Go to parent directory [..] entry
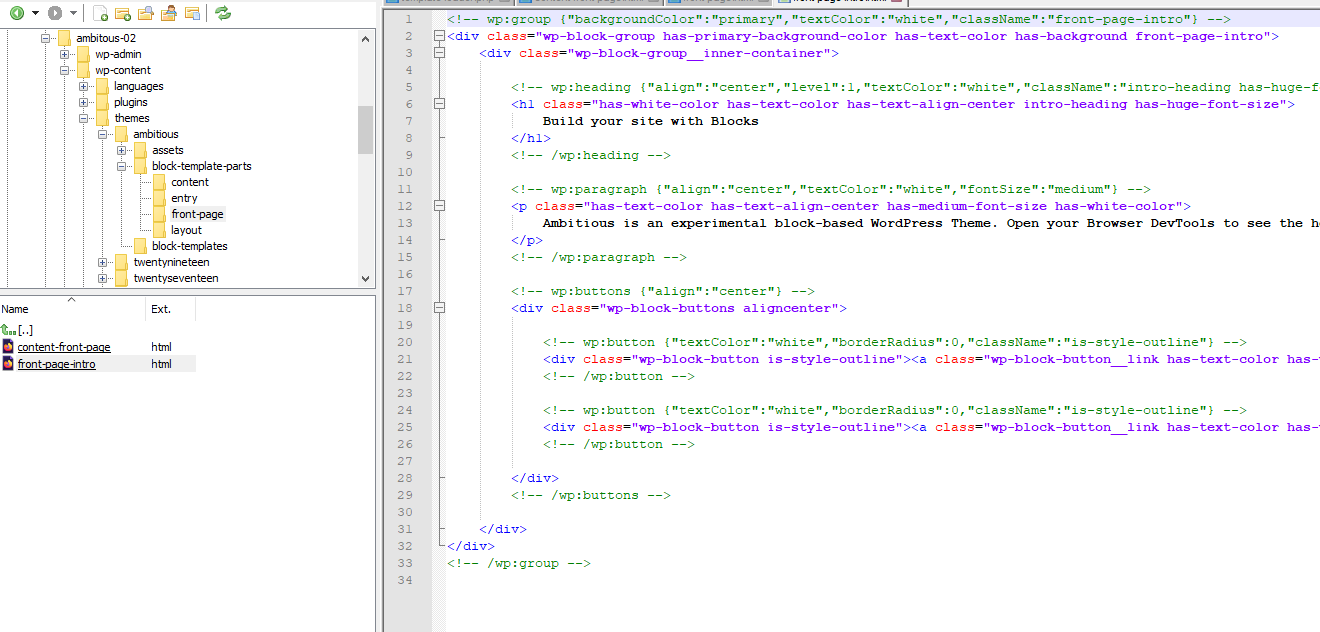1320x632 pixels. tap(25, 329)
